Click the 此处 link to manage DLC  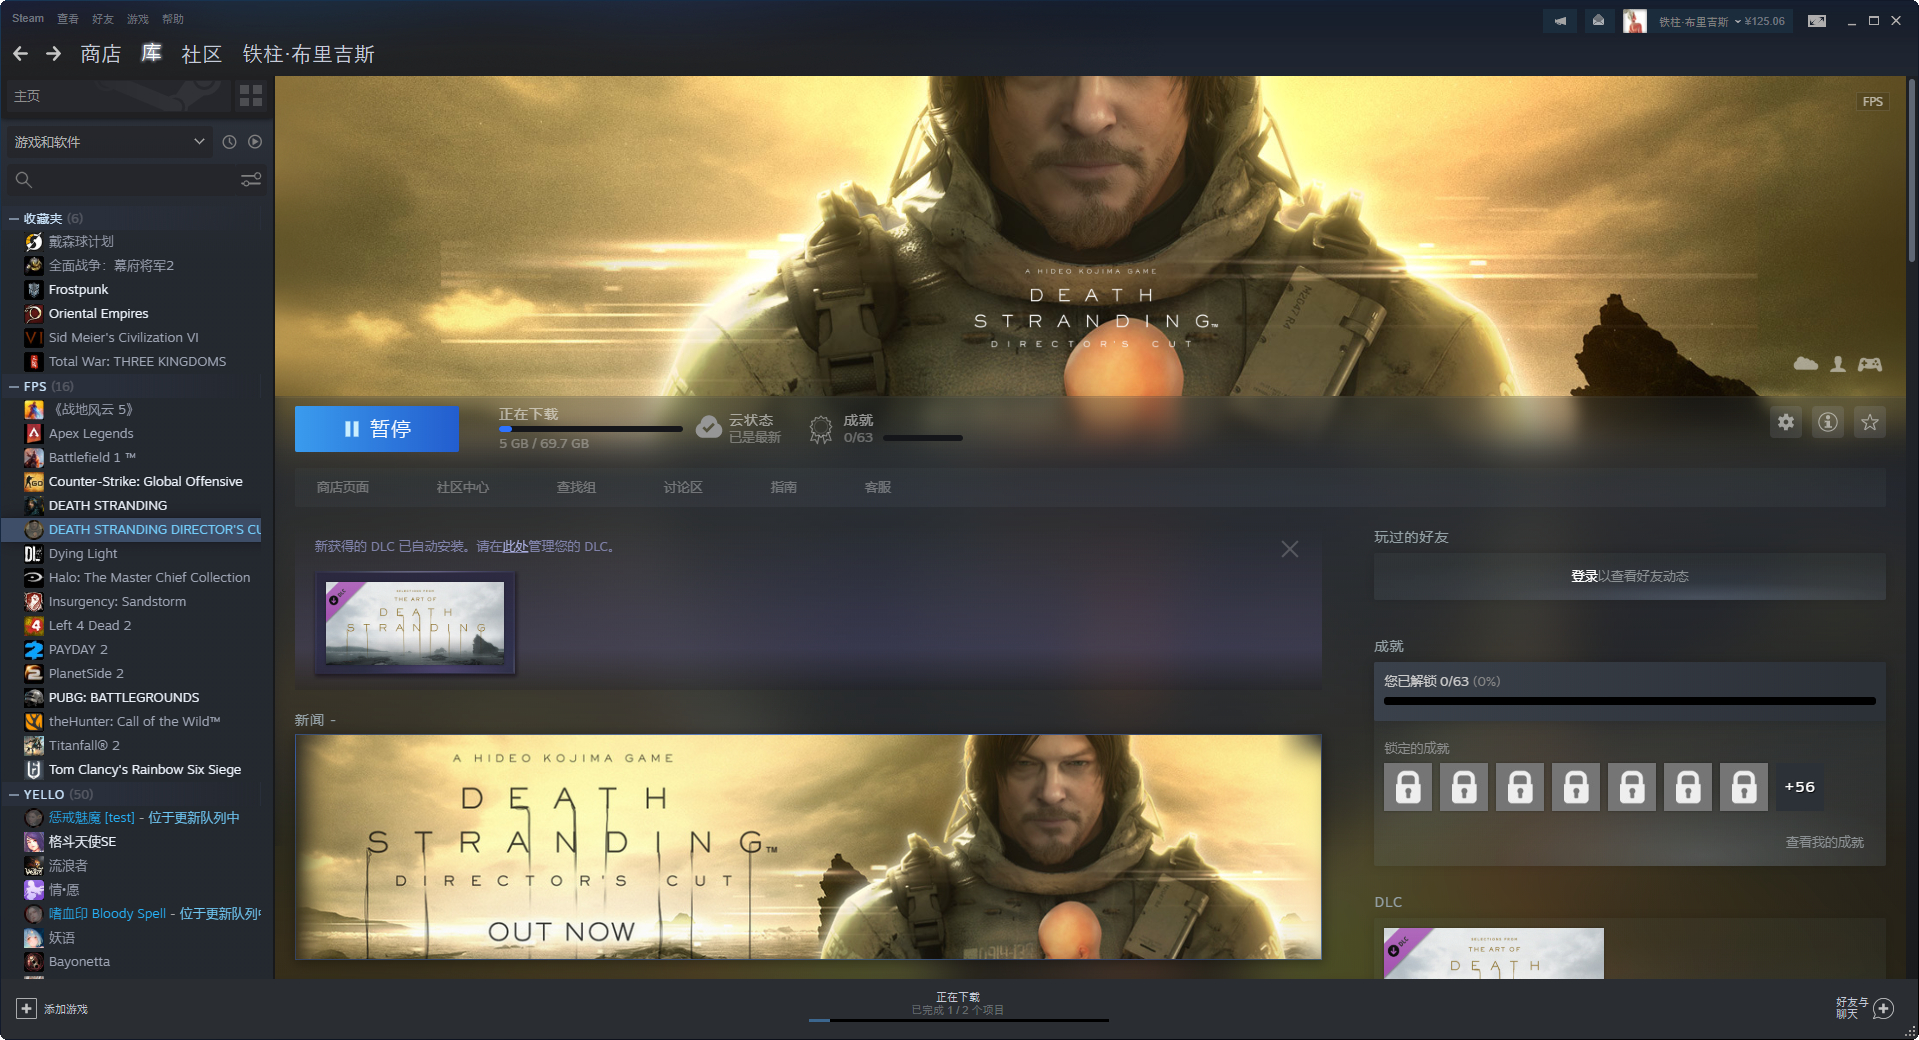(x=515, y=546)
